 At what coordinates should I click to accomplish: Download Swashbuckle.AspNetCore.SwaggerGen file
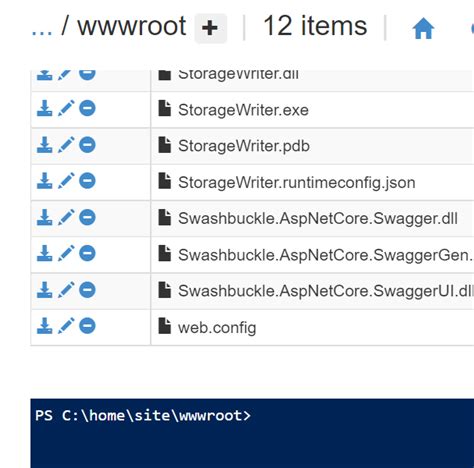(44, 253)
